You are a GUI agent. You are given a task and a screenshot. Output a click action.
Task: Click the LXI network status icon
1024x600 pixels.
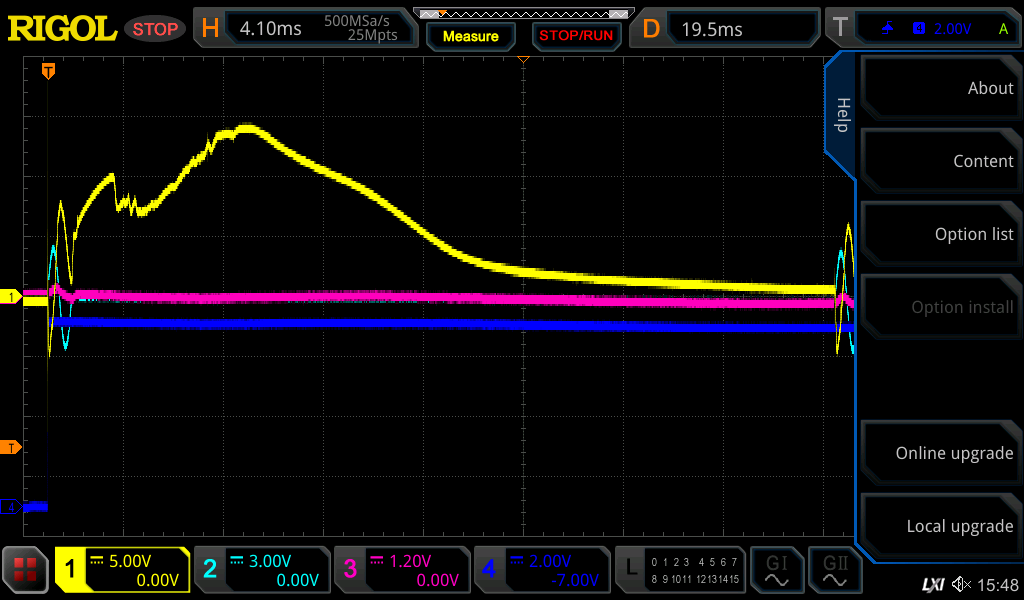coord(932,584)
